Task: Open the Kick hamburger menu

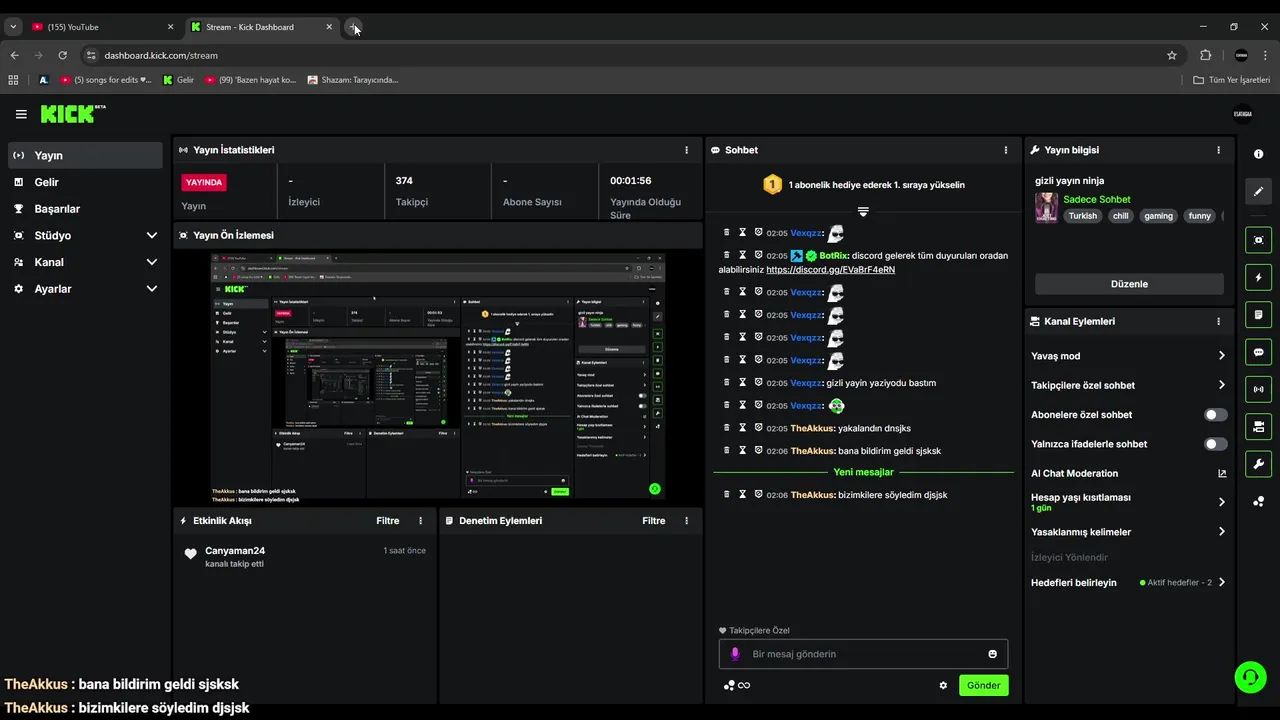Action: 21,114
